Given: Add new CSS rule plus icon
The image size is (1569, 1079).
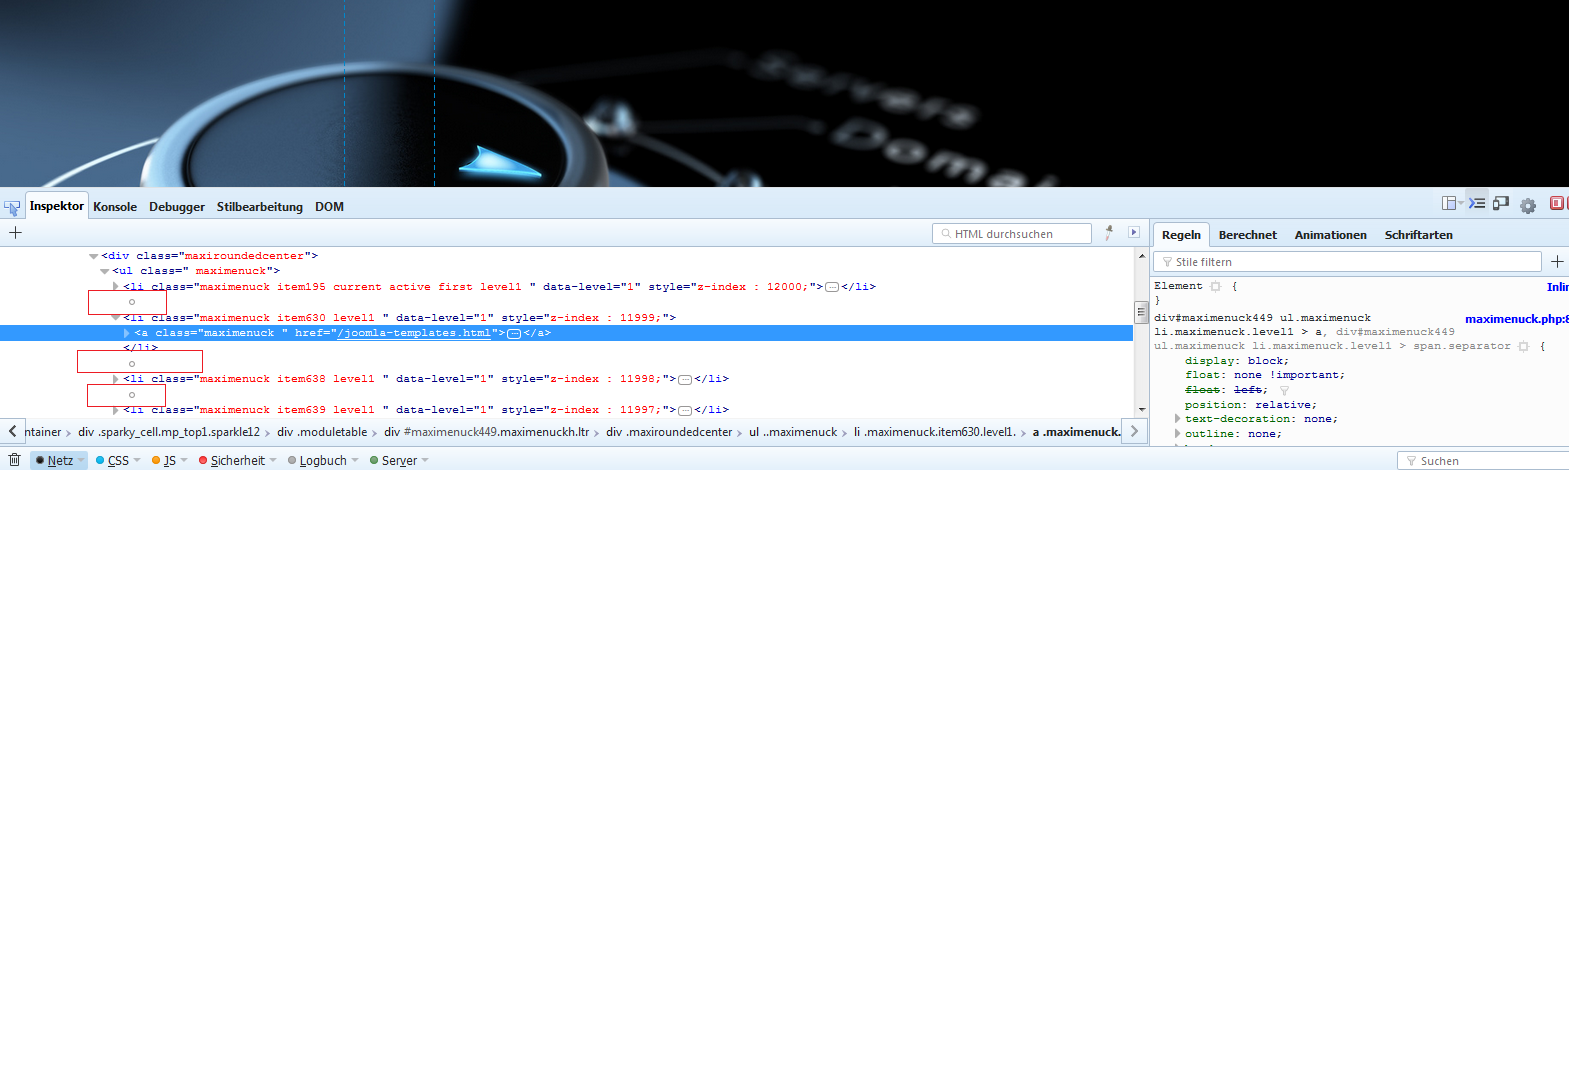Looking at the screenshot, I should 1557,261.
